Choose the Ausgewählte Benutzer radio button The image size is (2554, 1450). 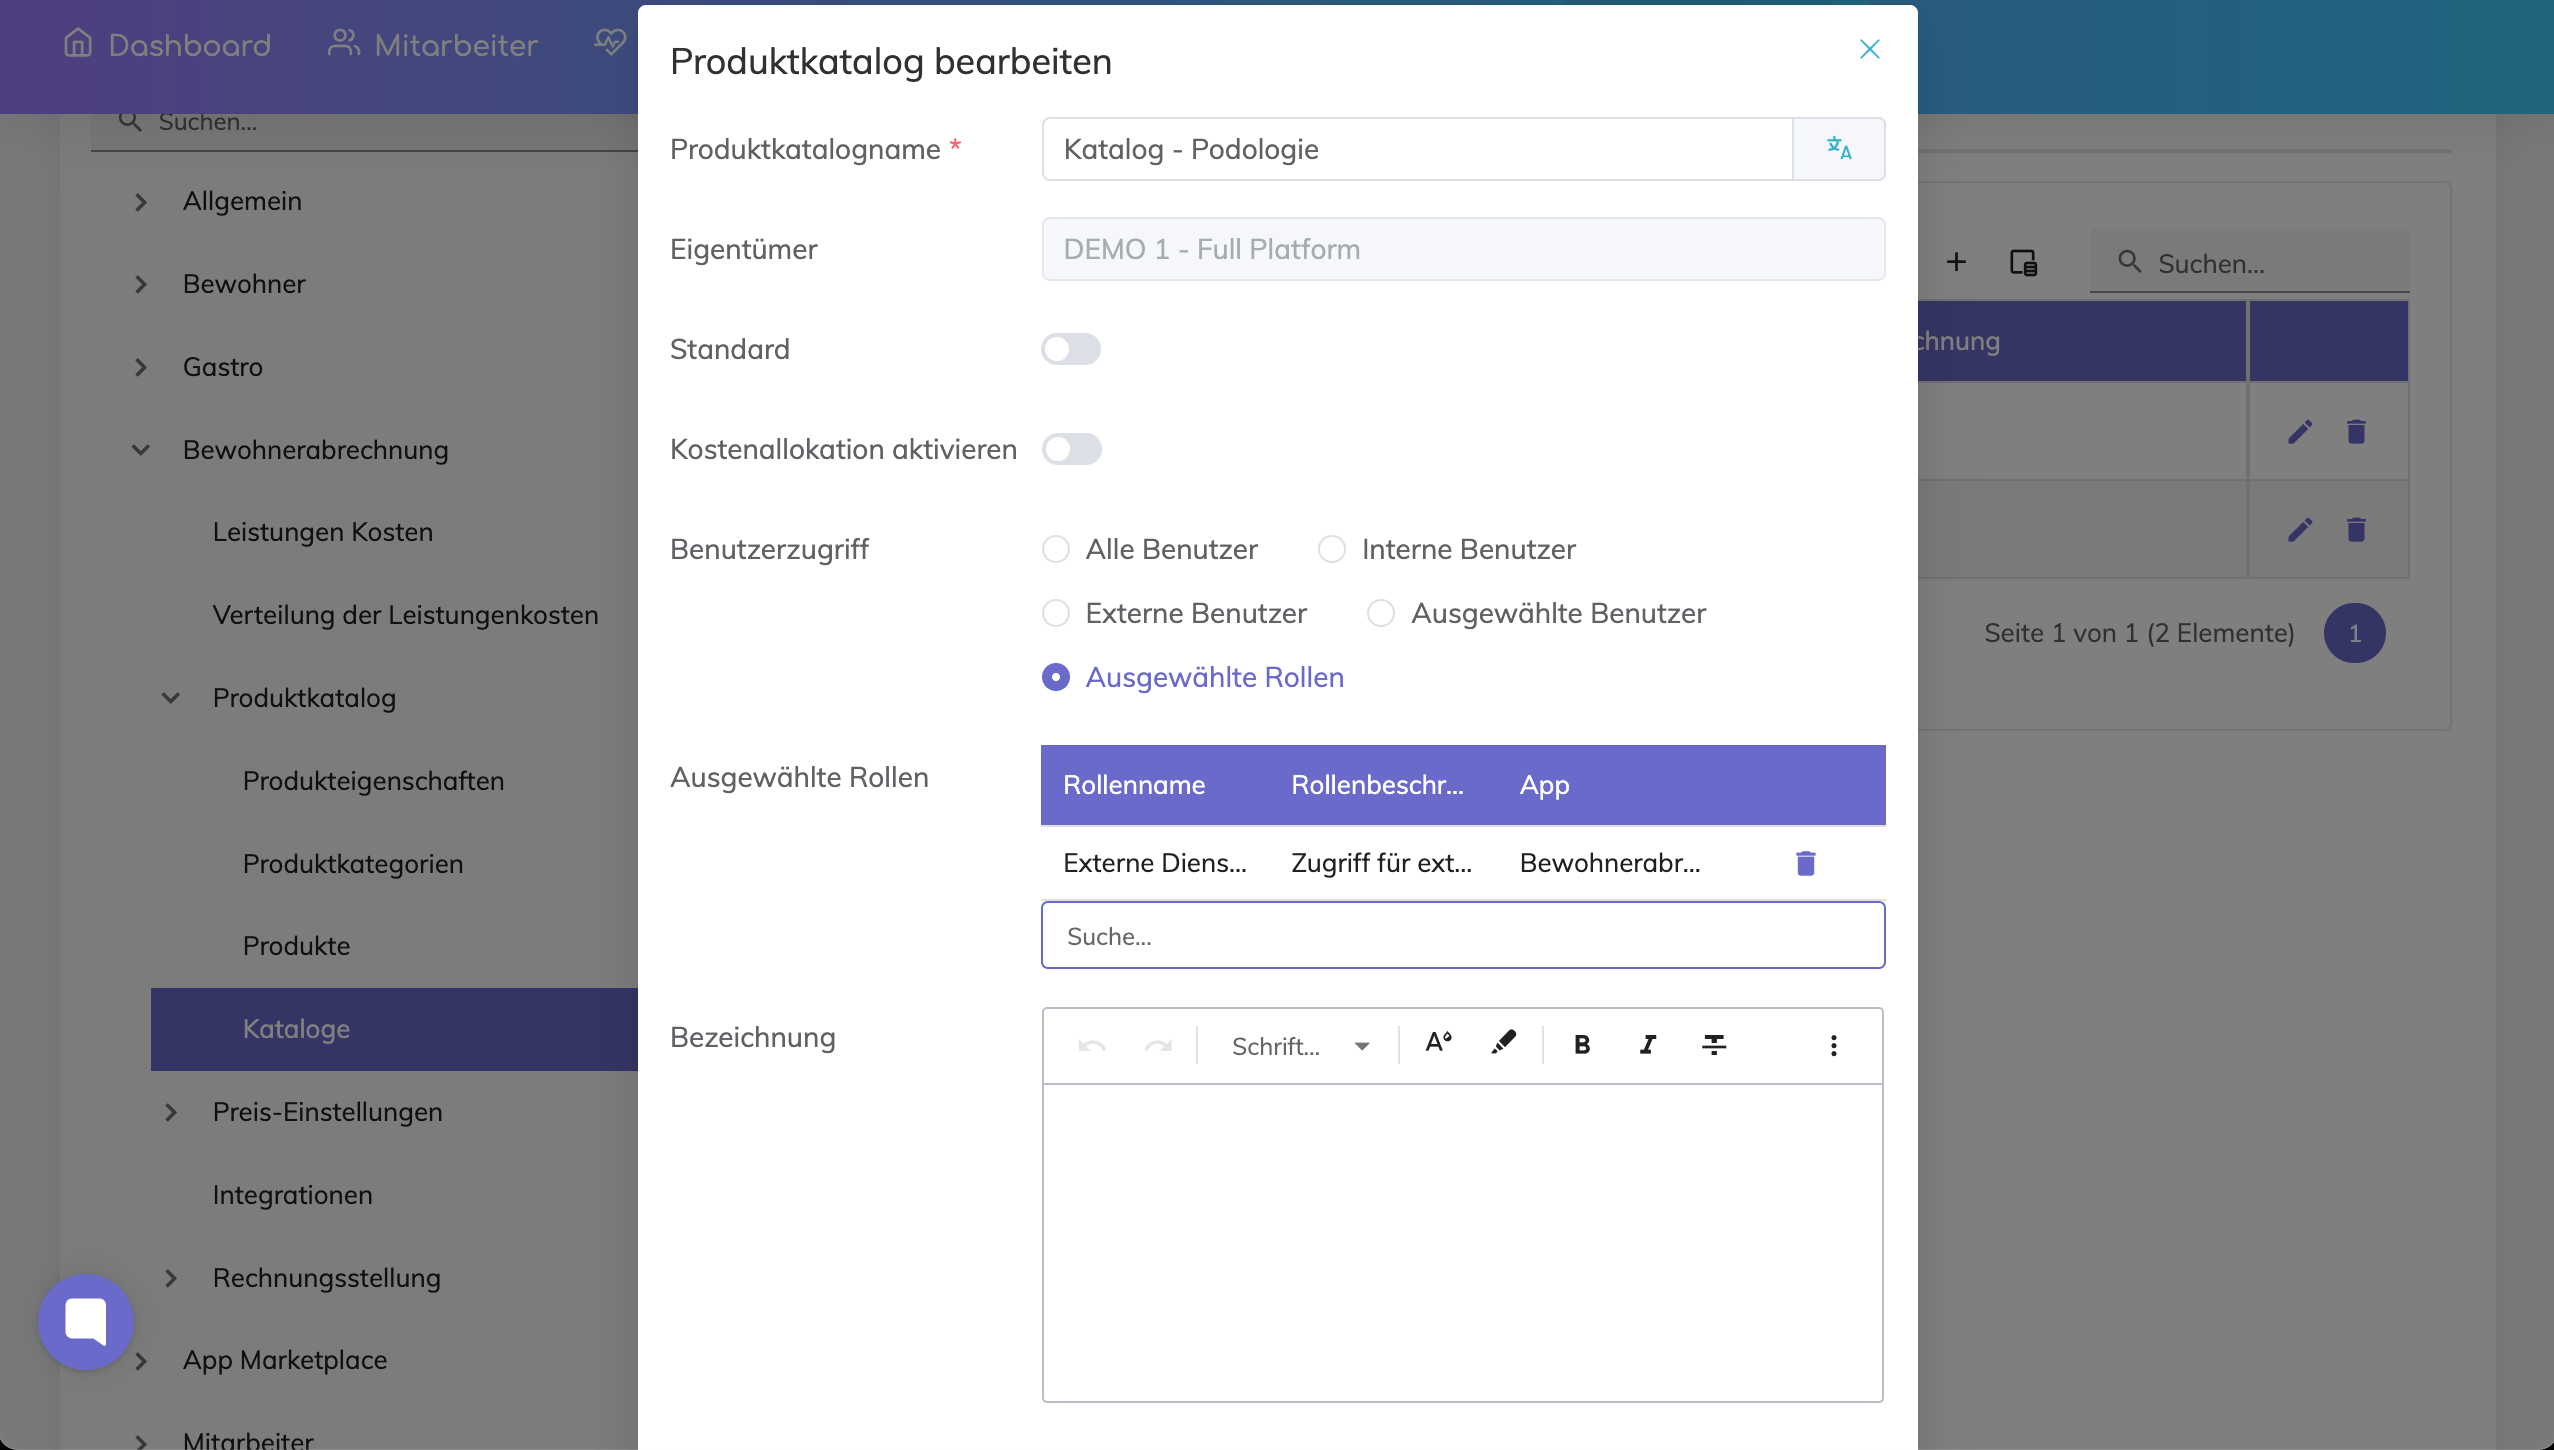[x=1381, y=613]
